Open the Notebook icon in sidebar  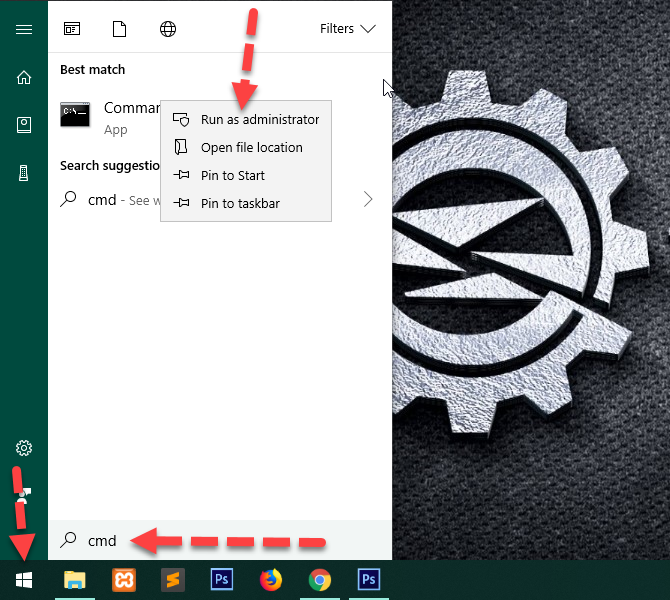pyautogui.click(x=24, y=125)
